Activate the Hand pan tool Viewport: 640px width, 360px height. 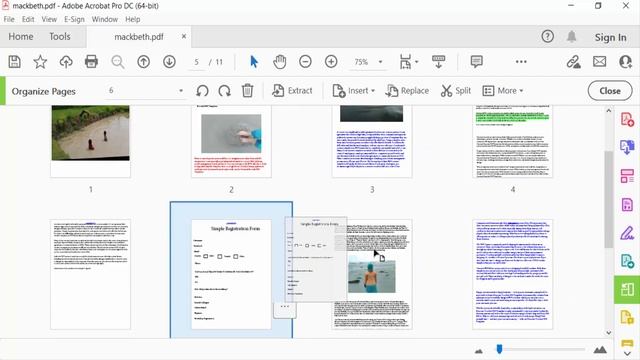pyautogui.click(x=280, y=62)
